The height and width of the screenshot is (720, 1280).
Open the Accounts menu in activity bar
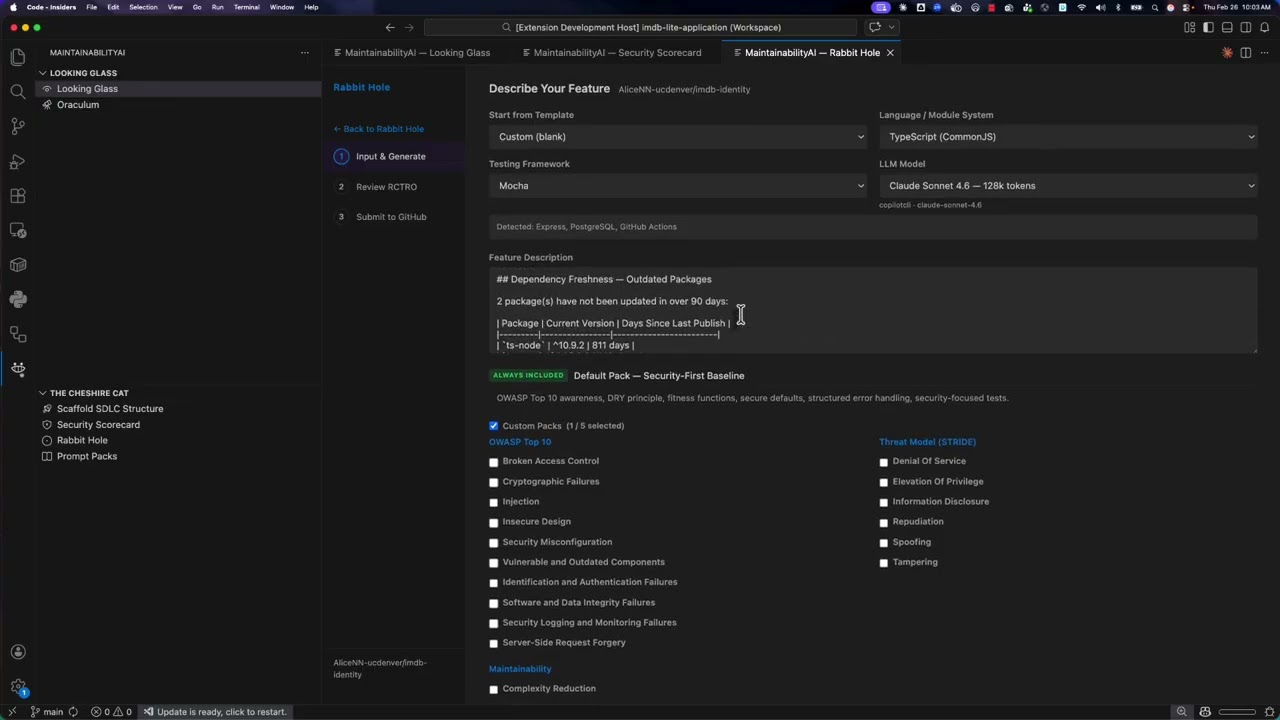tap(18, 652)
